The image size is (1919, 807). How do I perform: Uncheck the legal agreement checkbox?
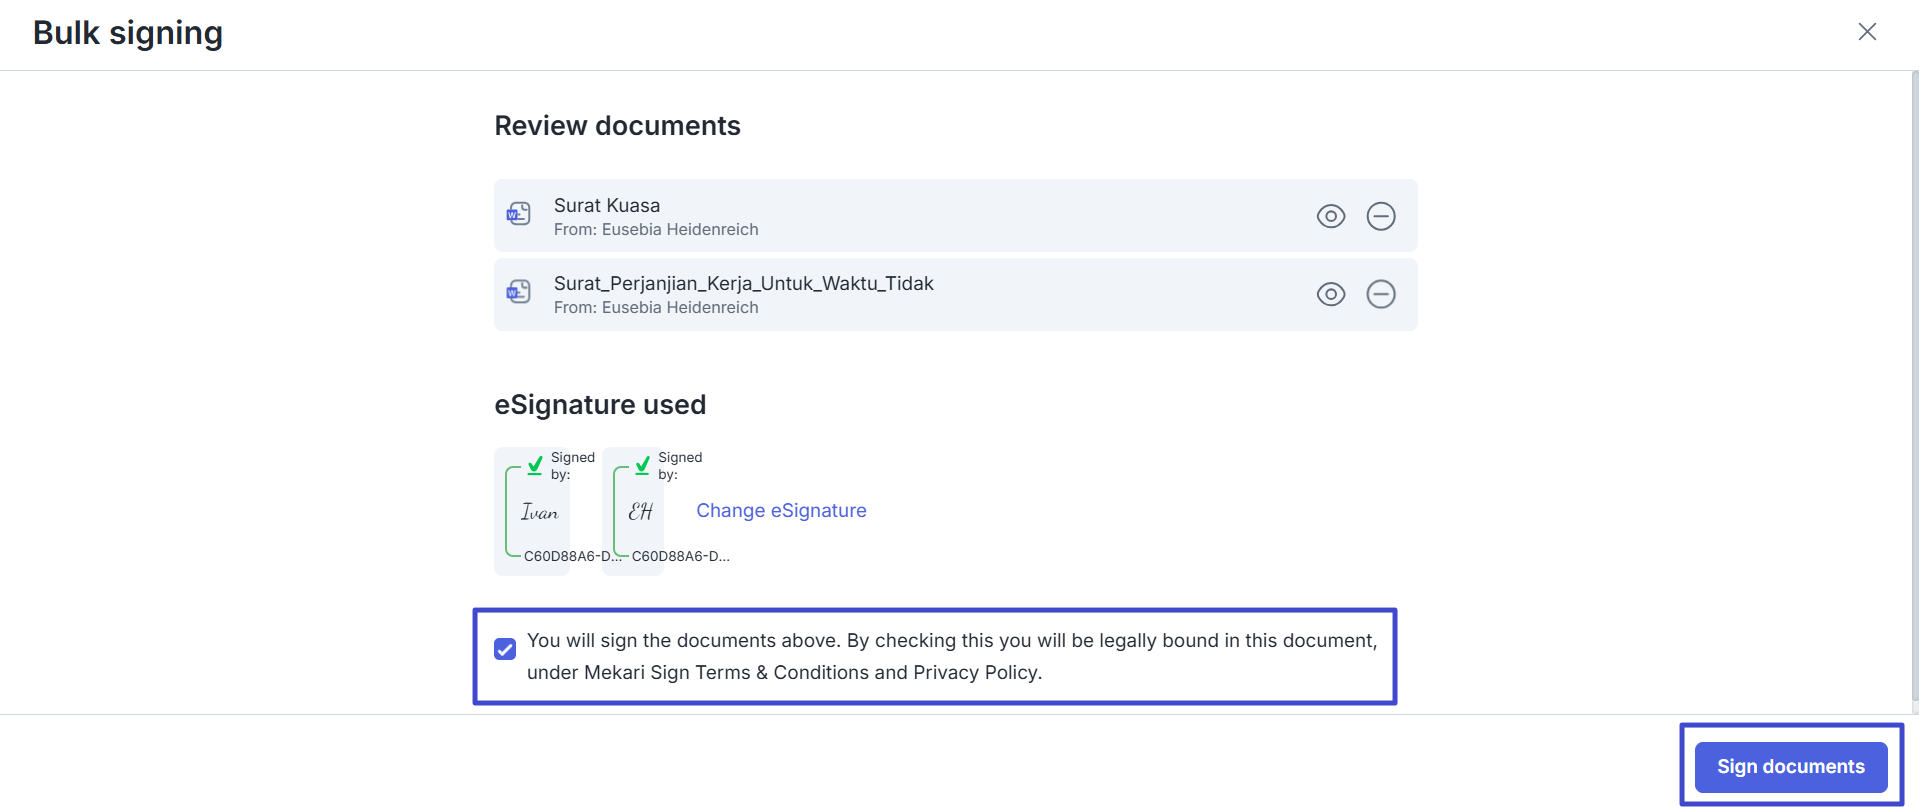(x=505, y=650)
